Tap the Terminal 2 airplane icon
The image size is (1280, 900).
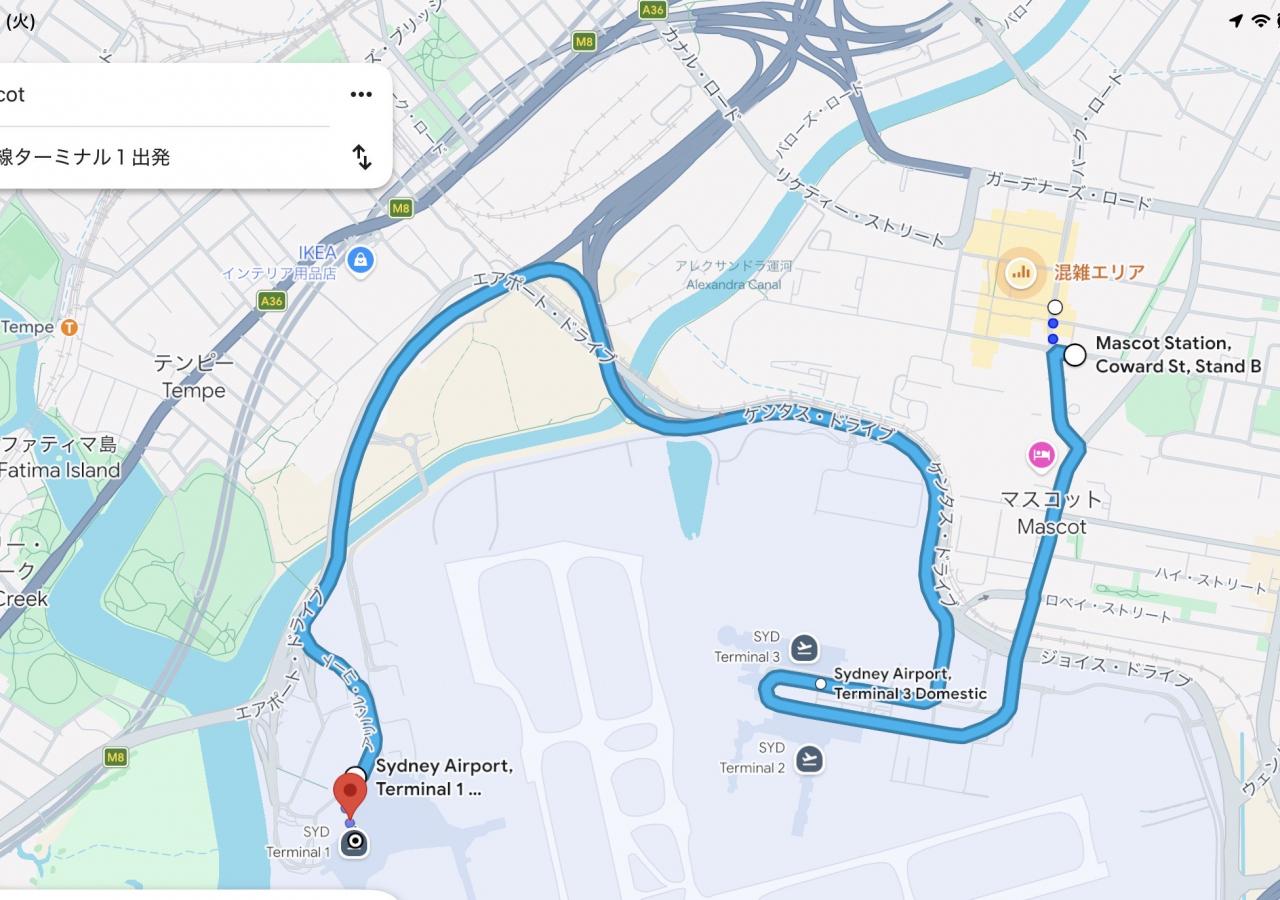(809, 759)
